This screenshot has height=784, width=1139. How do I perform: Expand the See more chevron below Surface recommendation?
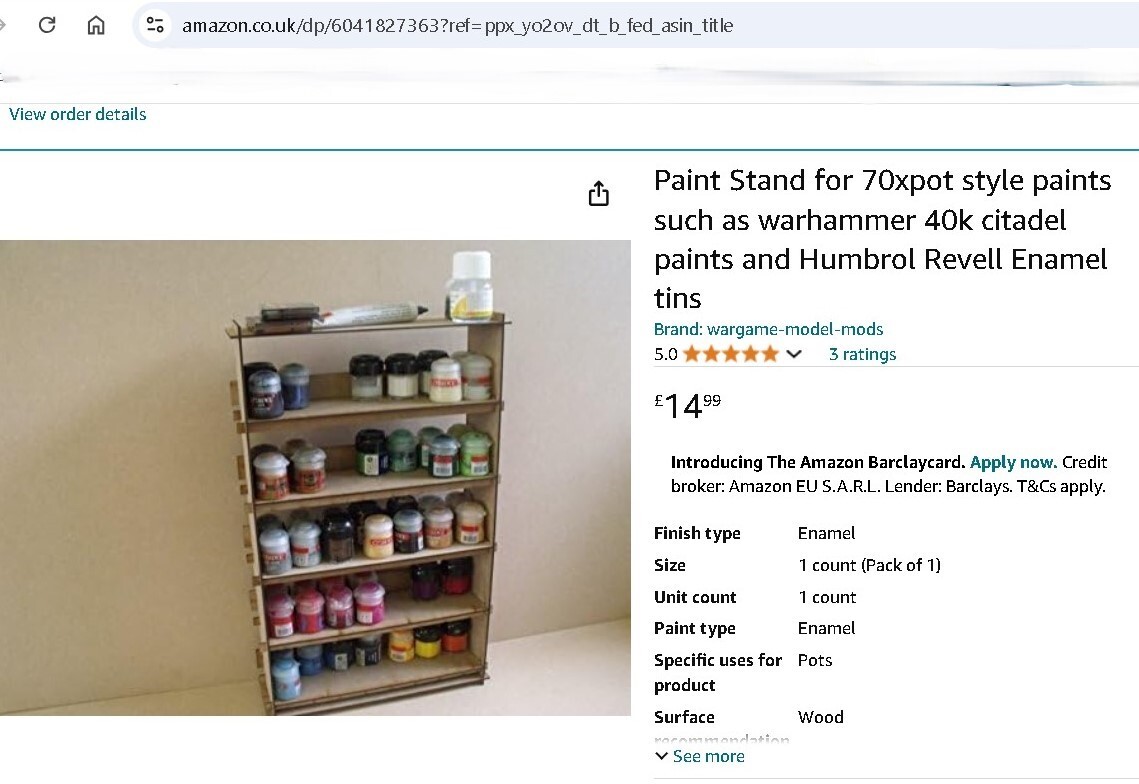click(x=661, y=756)
